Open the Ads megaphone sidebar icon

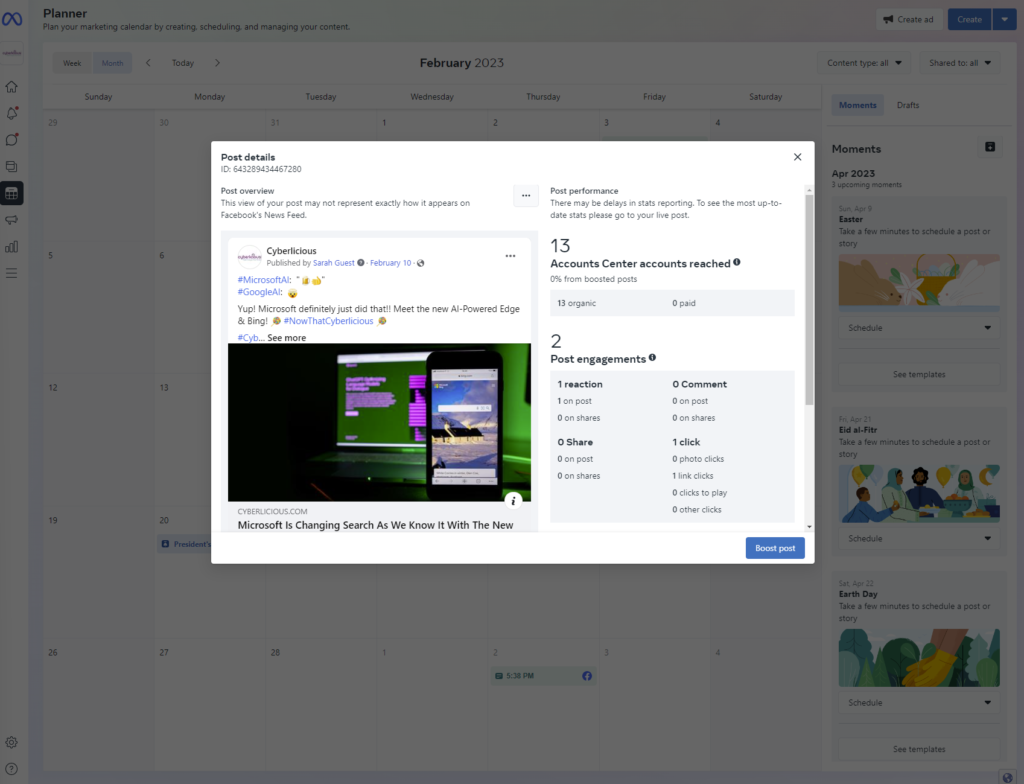(12, 220)
